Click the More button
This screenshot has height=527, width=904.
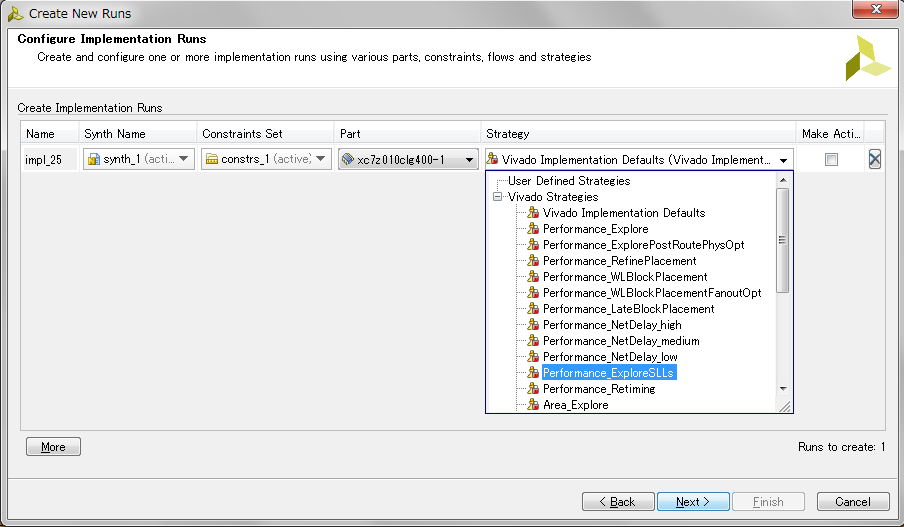tap(53, 447)
